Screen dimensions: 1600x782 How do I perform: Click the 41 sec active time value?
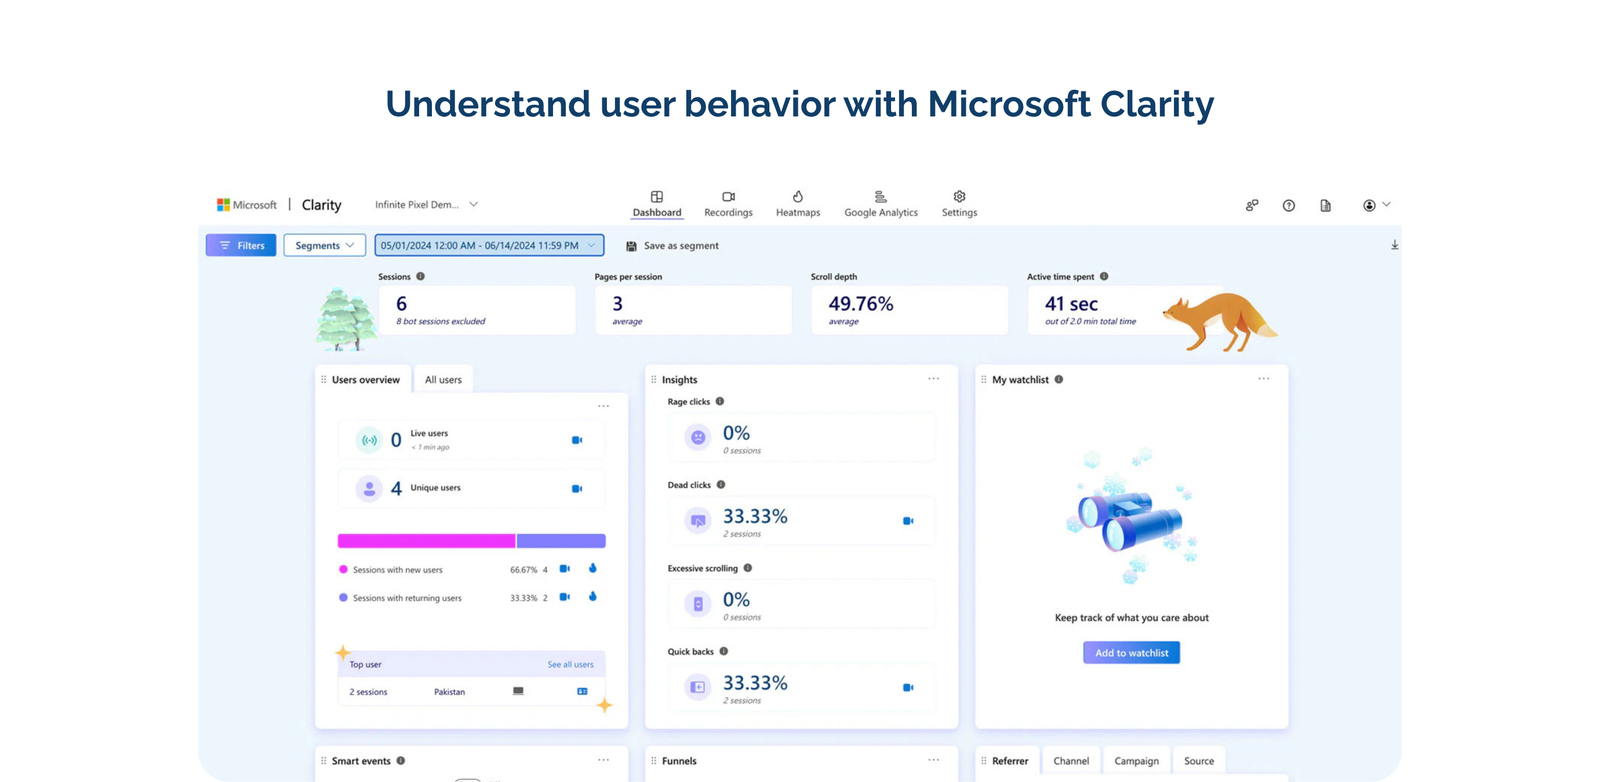[1071, 304]
